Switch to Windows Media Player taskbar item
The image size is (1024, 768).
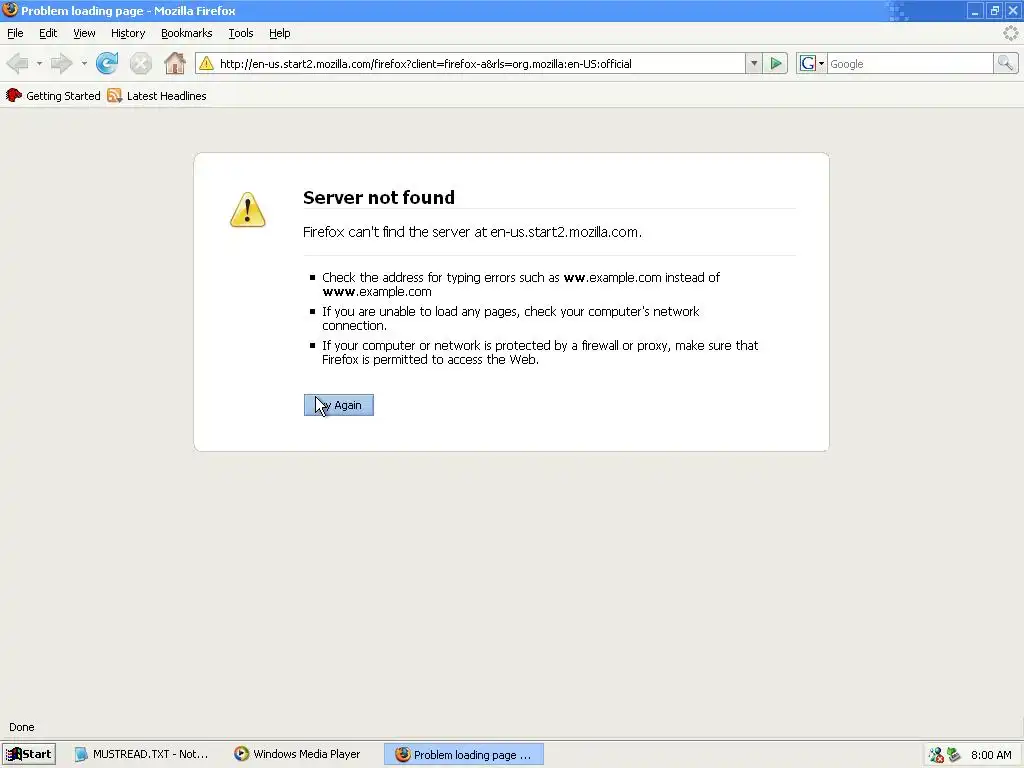[298, 754]
